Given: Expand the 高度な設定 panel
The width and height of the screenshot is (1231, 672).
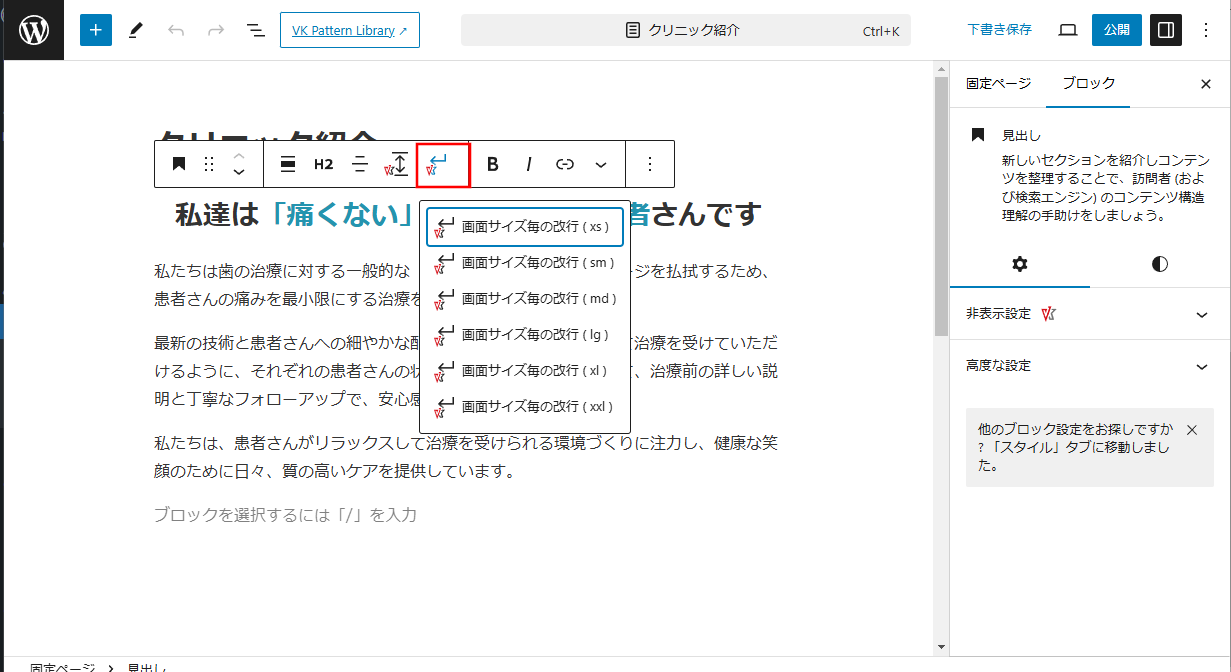Looking at the screenshot, I should coord(1089,366).
